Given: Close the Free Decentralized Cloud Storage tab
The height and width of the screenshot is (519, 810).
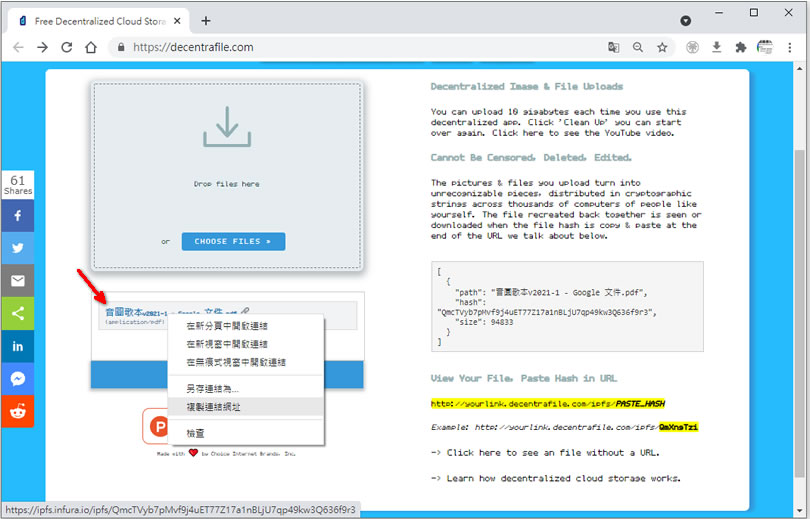Looking at the screenshot, I should (x=177, y=21).
